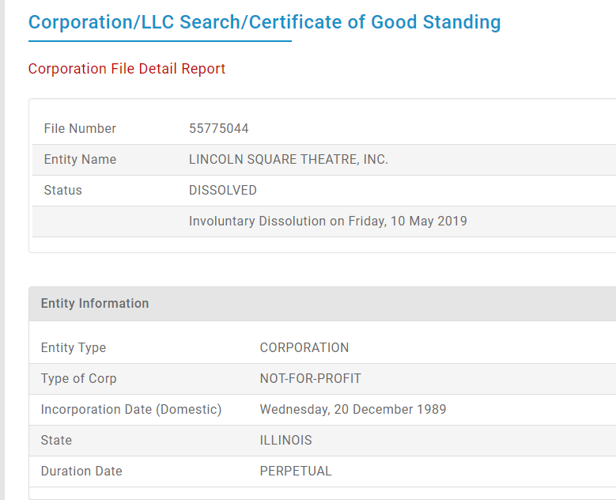Click the Duration Date label

pos(82,471)
